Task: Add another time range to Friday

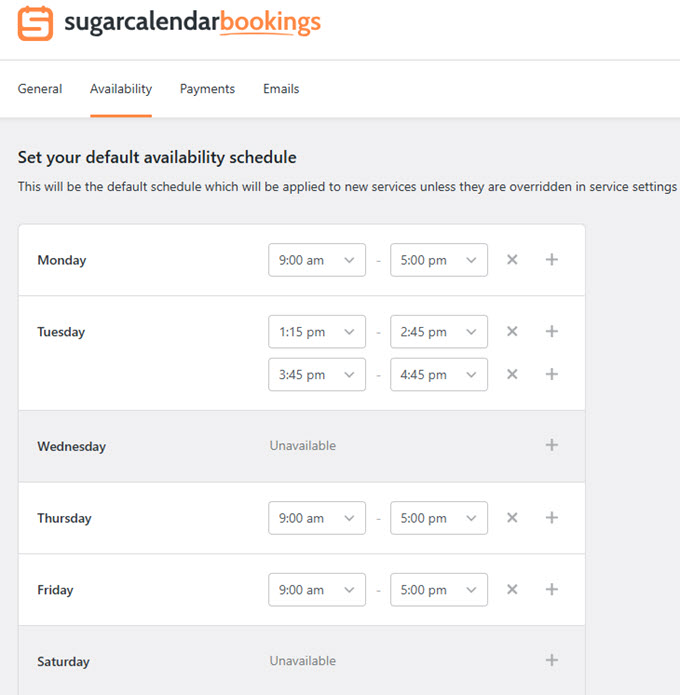Action: (551, 590)
